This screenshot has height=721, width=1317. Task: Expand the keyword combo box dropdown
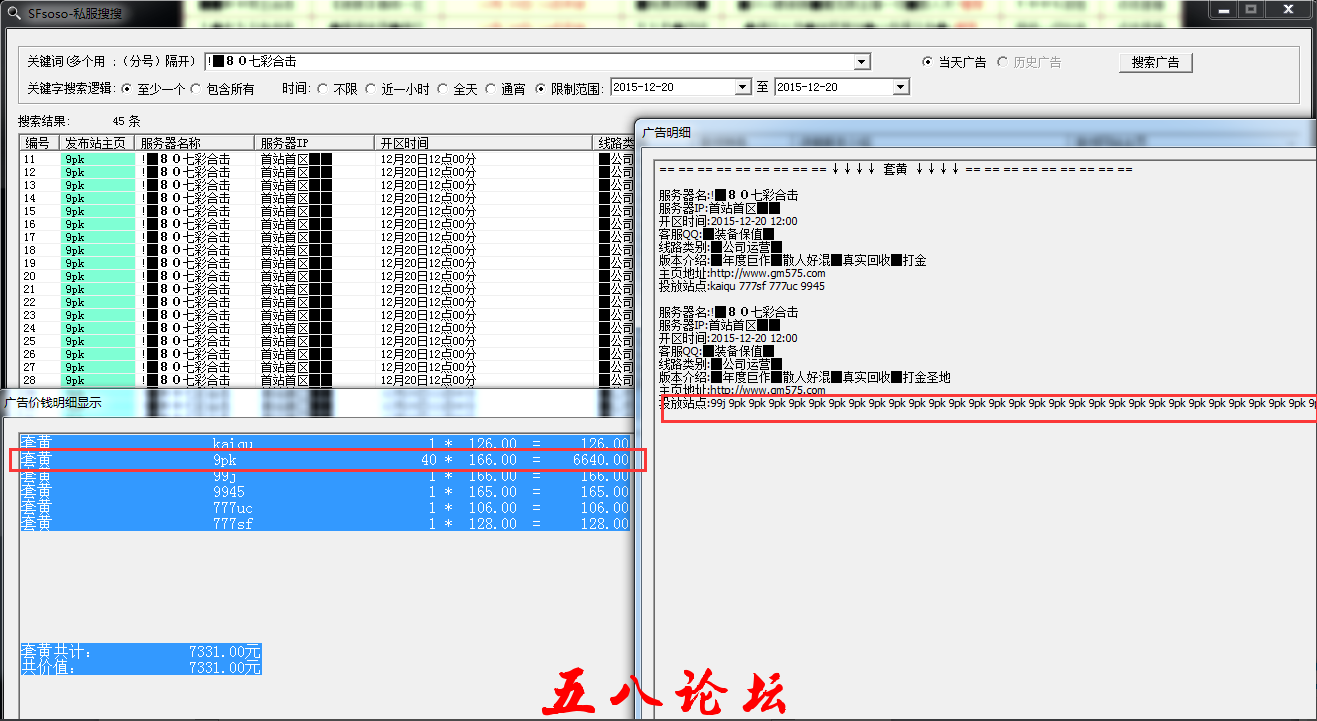[x=862, y=62]
